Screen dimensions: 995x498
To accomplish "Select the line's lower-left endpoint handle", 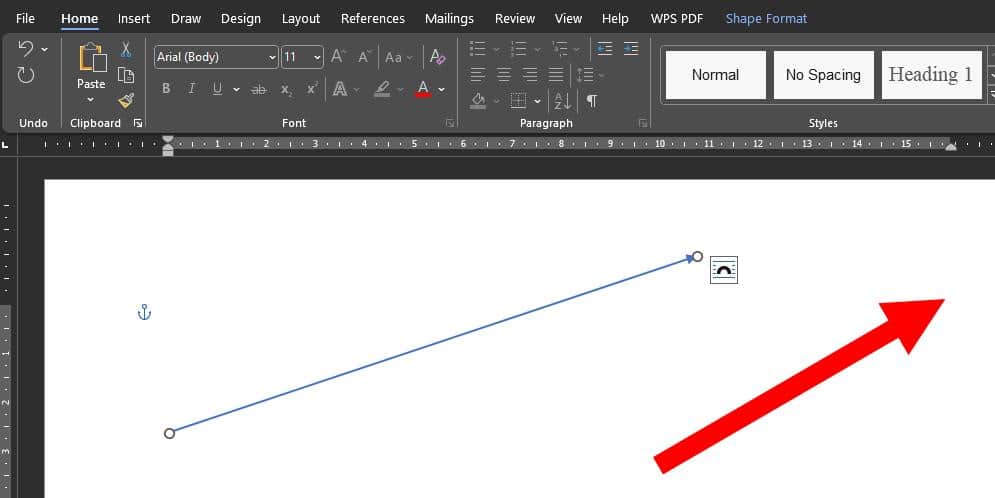I will [x=169, y=433].
